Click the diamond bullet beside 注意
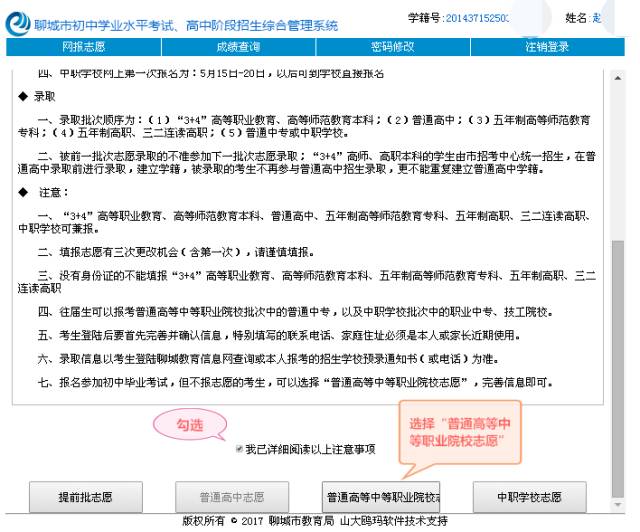 click(24, 191)
